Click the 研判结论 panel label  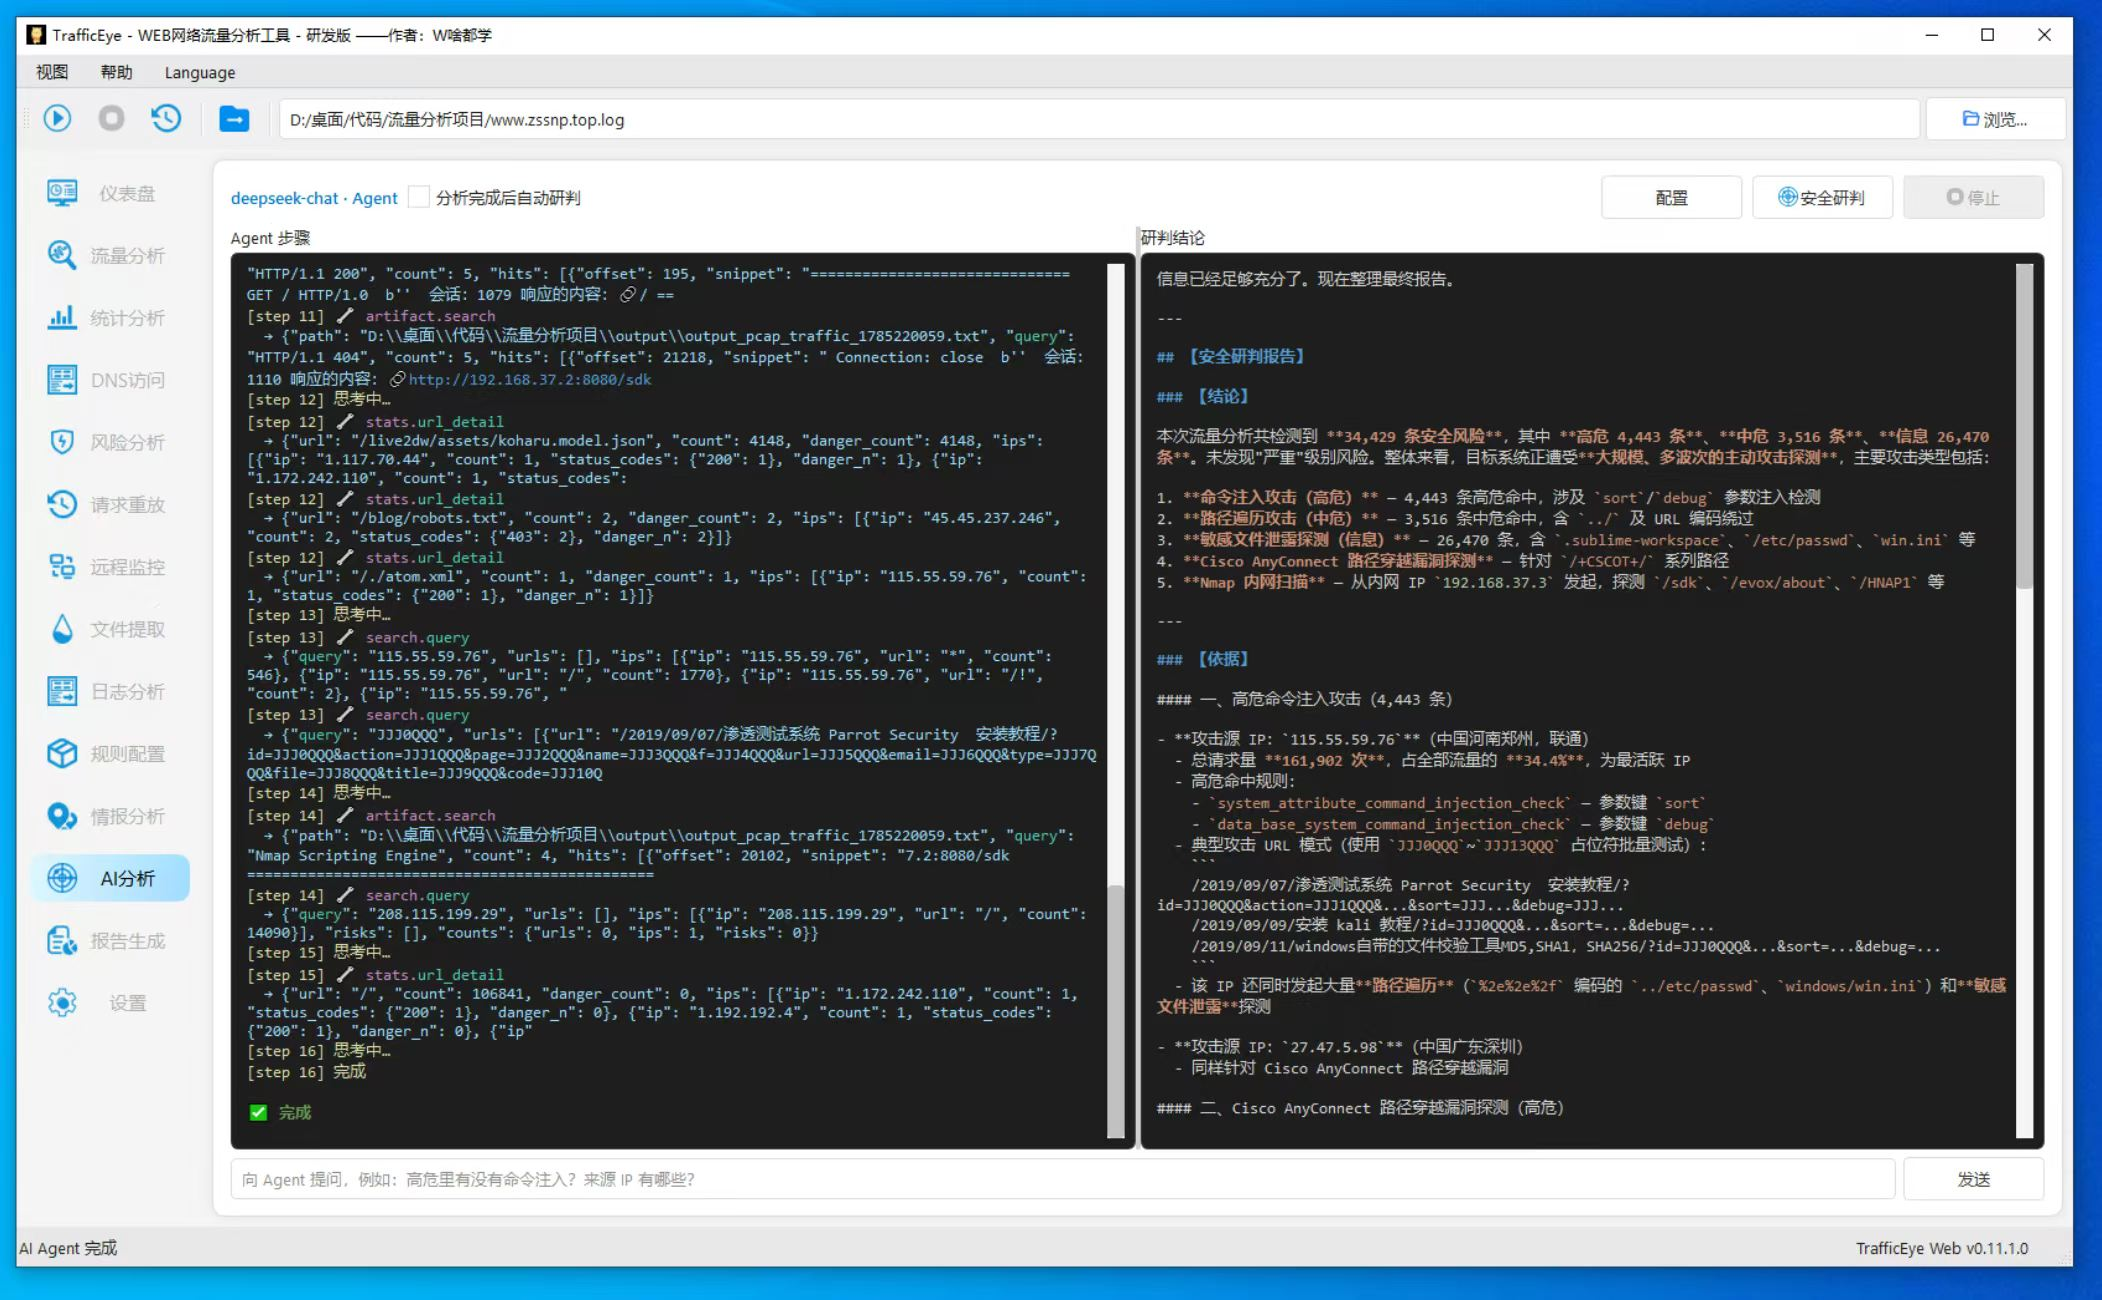point(1173,238)
